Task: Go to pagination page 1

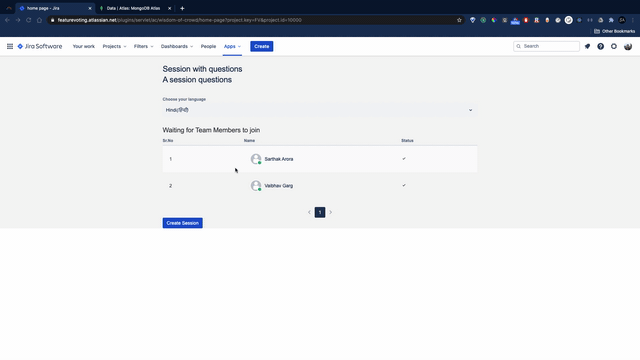Action: (320, 212)
